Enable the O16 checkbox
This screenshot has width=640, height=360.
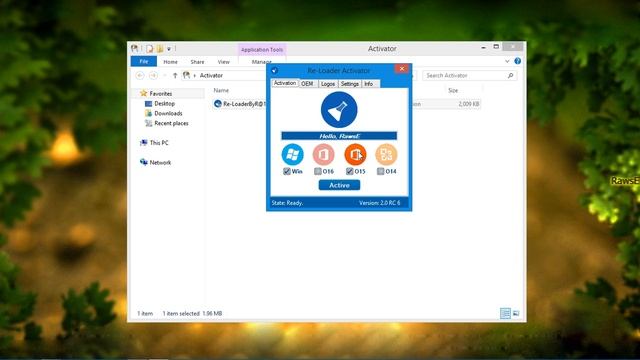coord(318,171)
